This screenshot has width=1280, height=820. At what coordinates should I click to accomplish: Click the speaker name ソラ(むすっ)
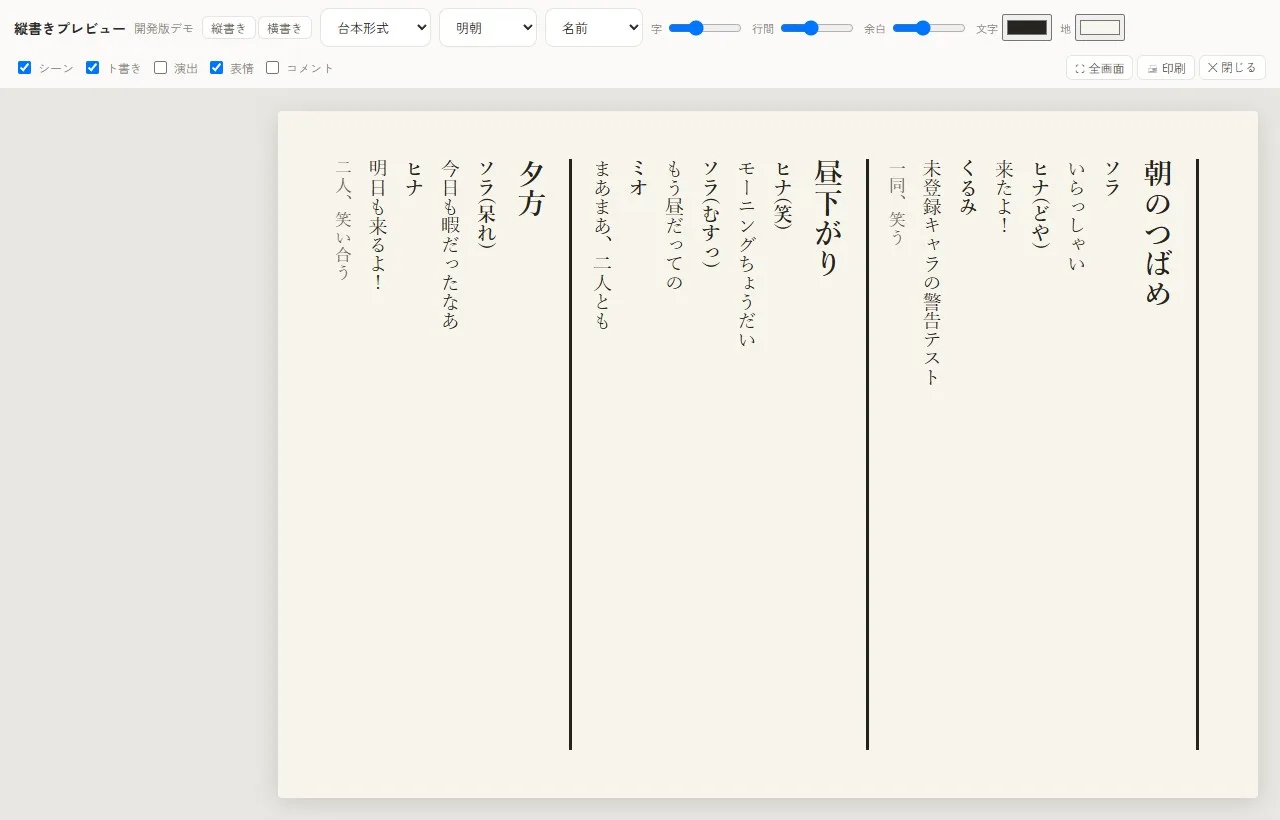pyautogui.click(x=711, y=215)
